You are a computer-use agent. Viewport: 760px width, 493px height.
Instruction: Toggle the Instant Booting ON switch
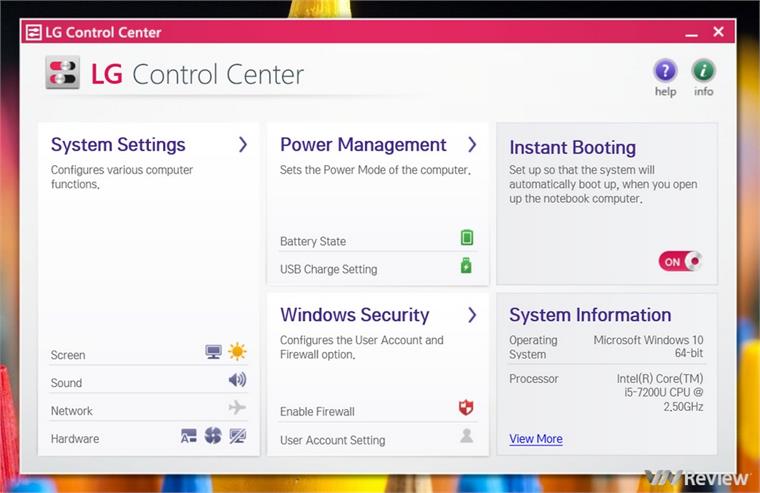[680, 262]
